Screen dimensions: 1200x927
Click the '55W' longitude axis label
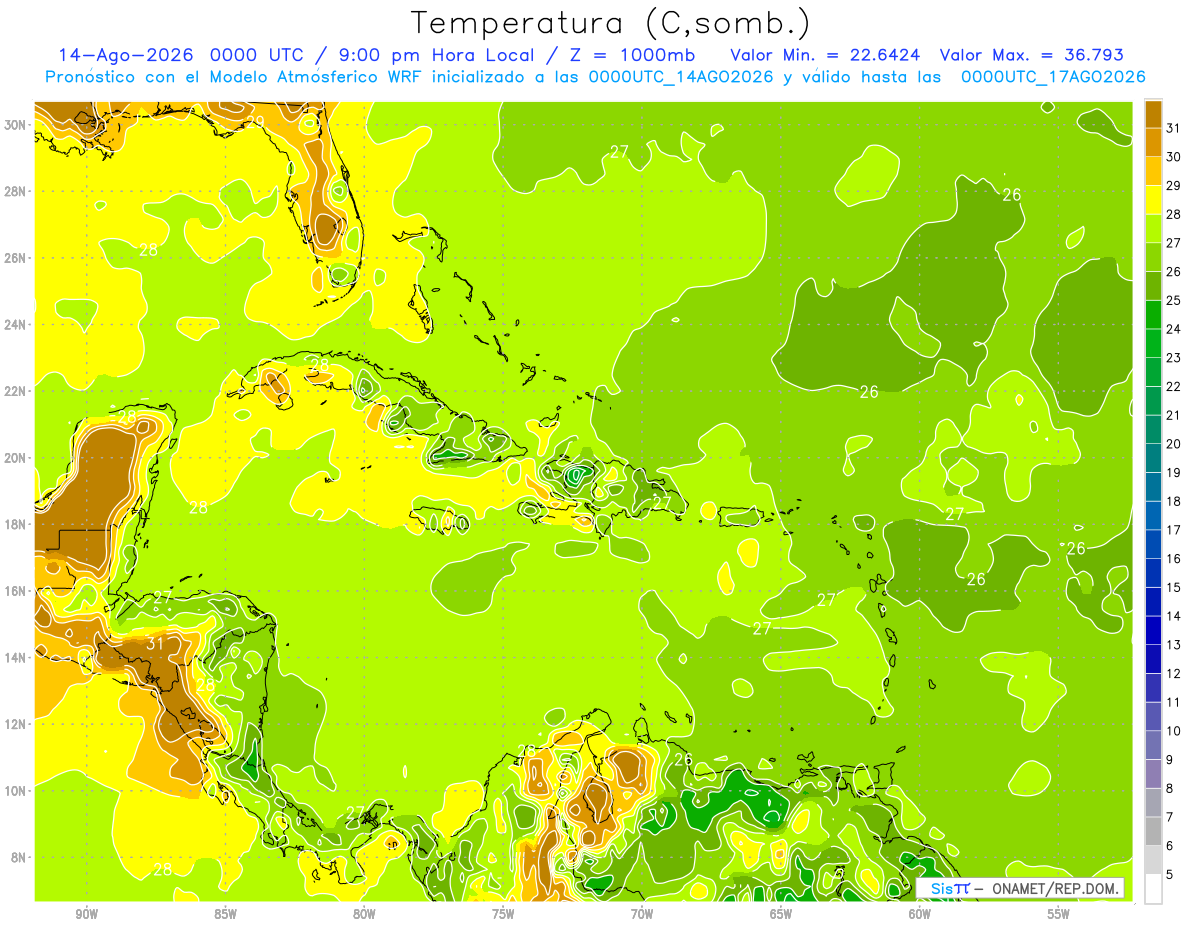[1059, 914]
